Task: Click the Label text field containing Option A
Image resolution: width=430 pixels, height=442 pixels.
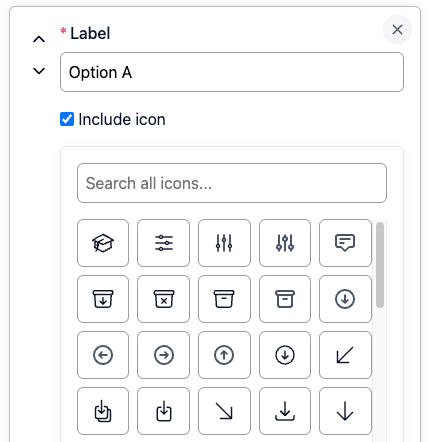Action: click(232, 72)
